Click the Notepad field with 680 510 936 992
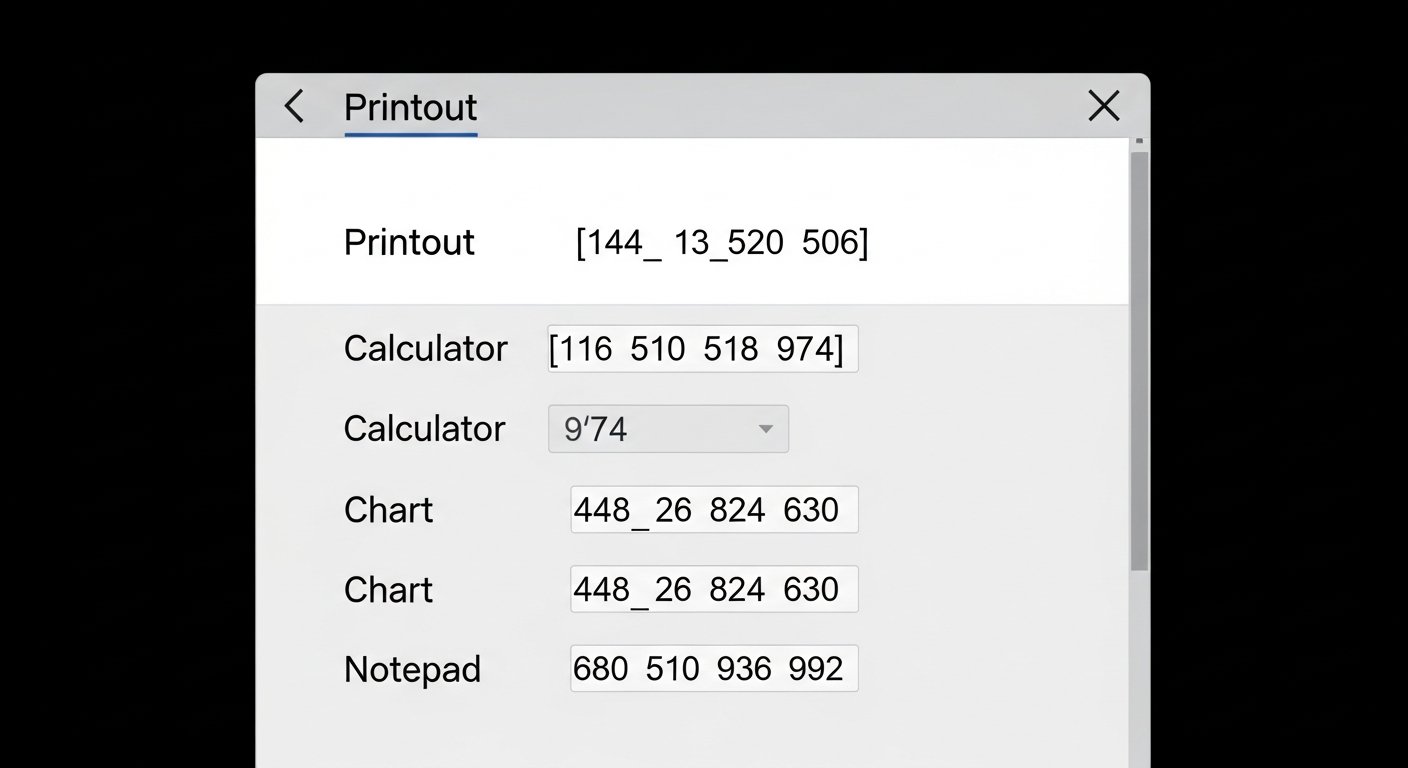 [714, 668]
